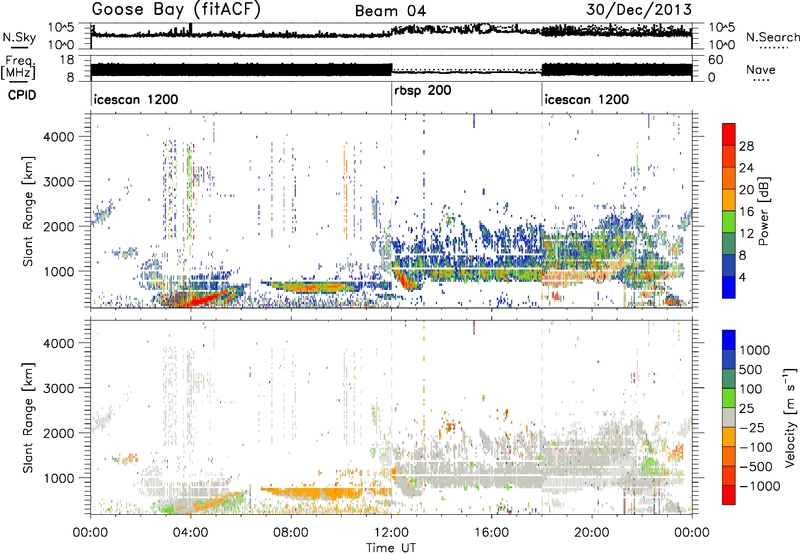Click "Slant Range [km]" beside the velocity panel

(x=28, y=417)
